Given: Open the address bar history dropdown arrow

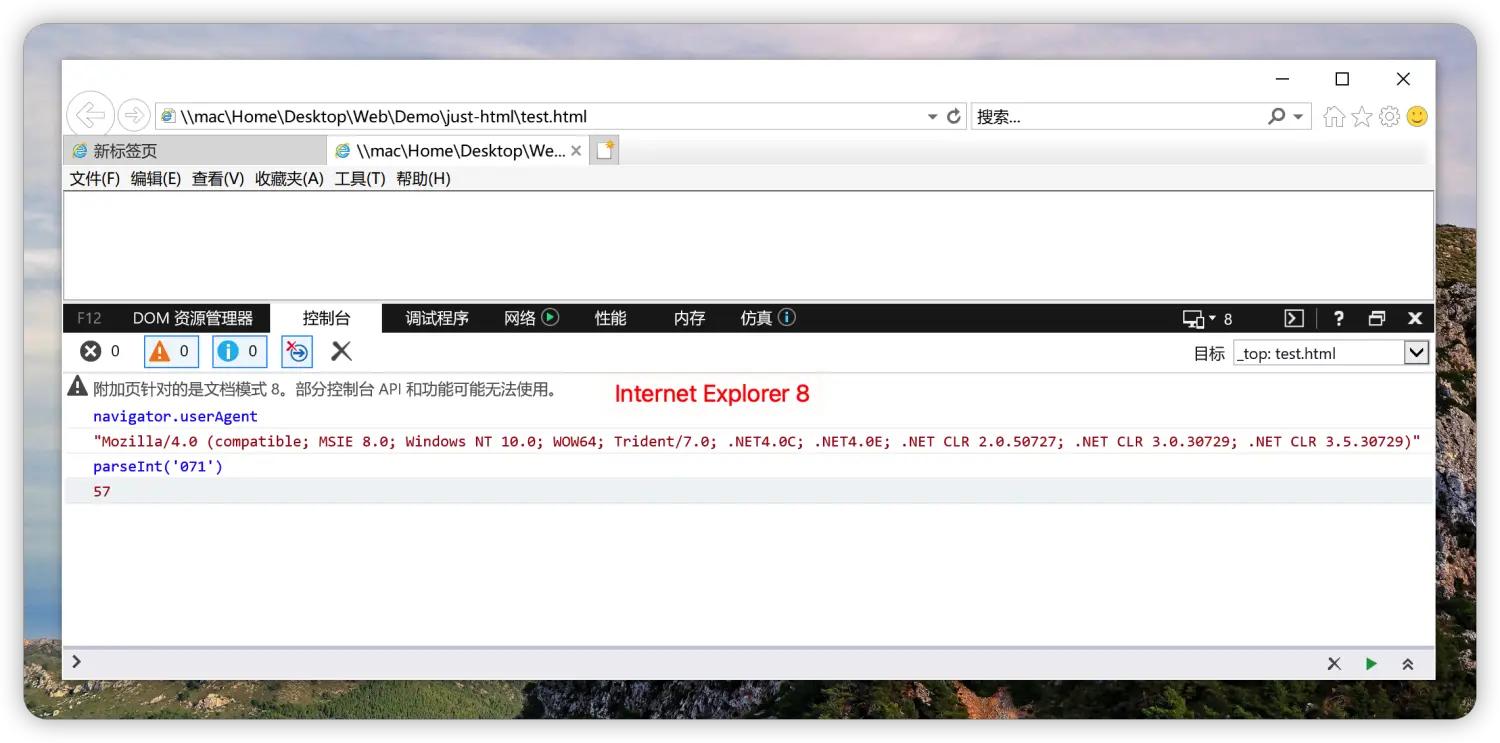Looking at the screenshot, I should [x=932, y=116].
